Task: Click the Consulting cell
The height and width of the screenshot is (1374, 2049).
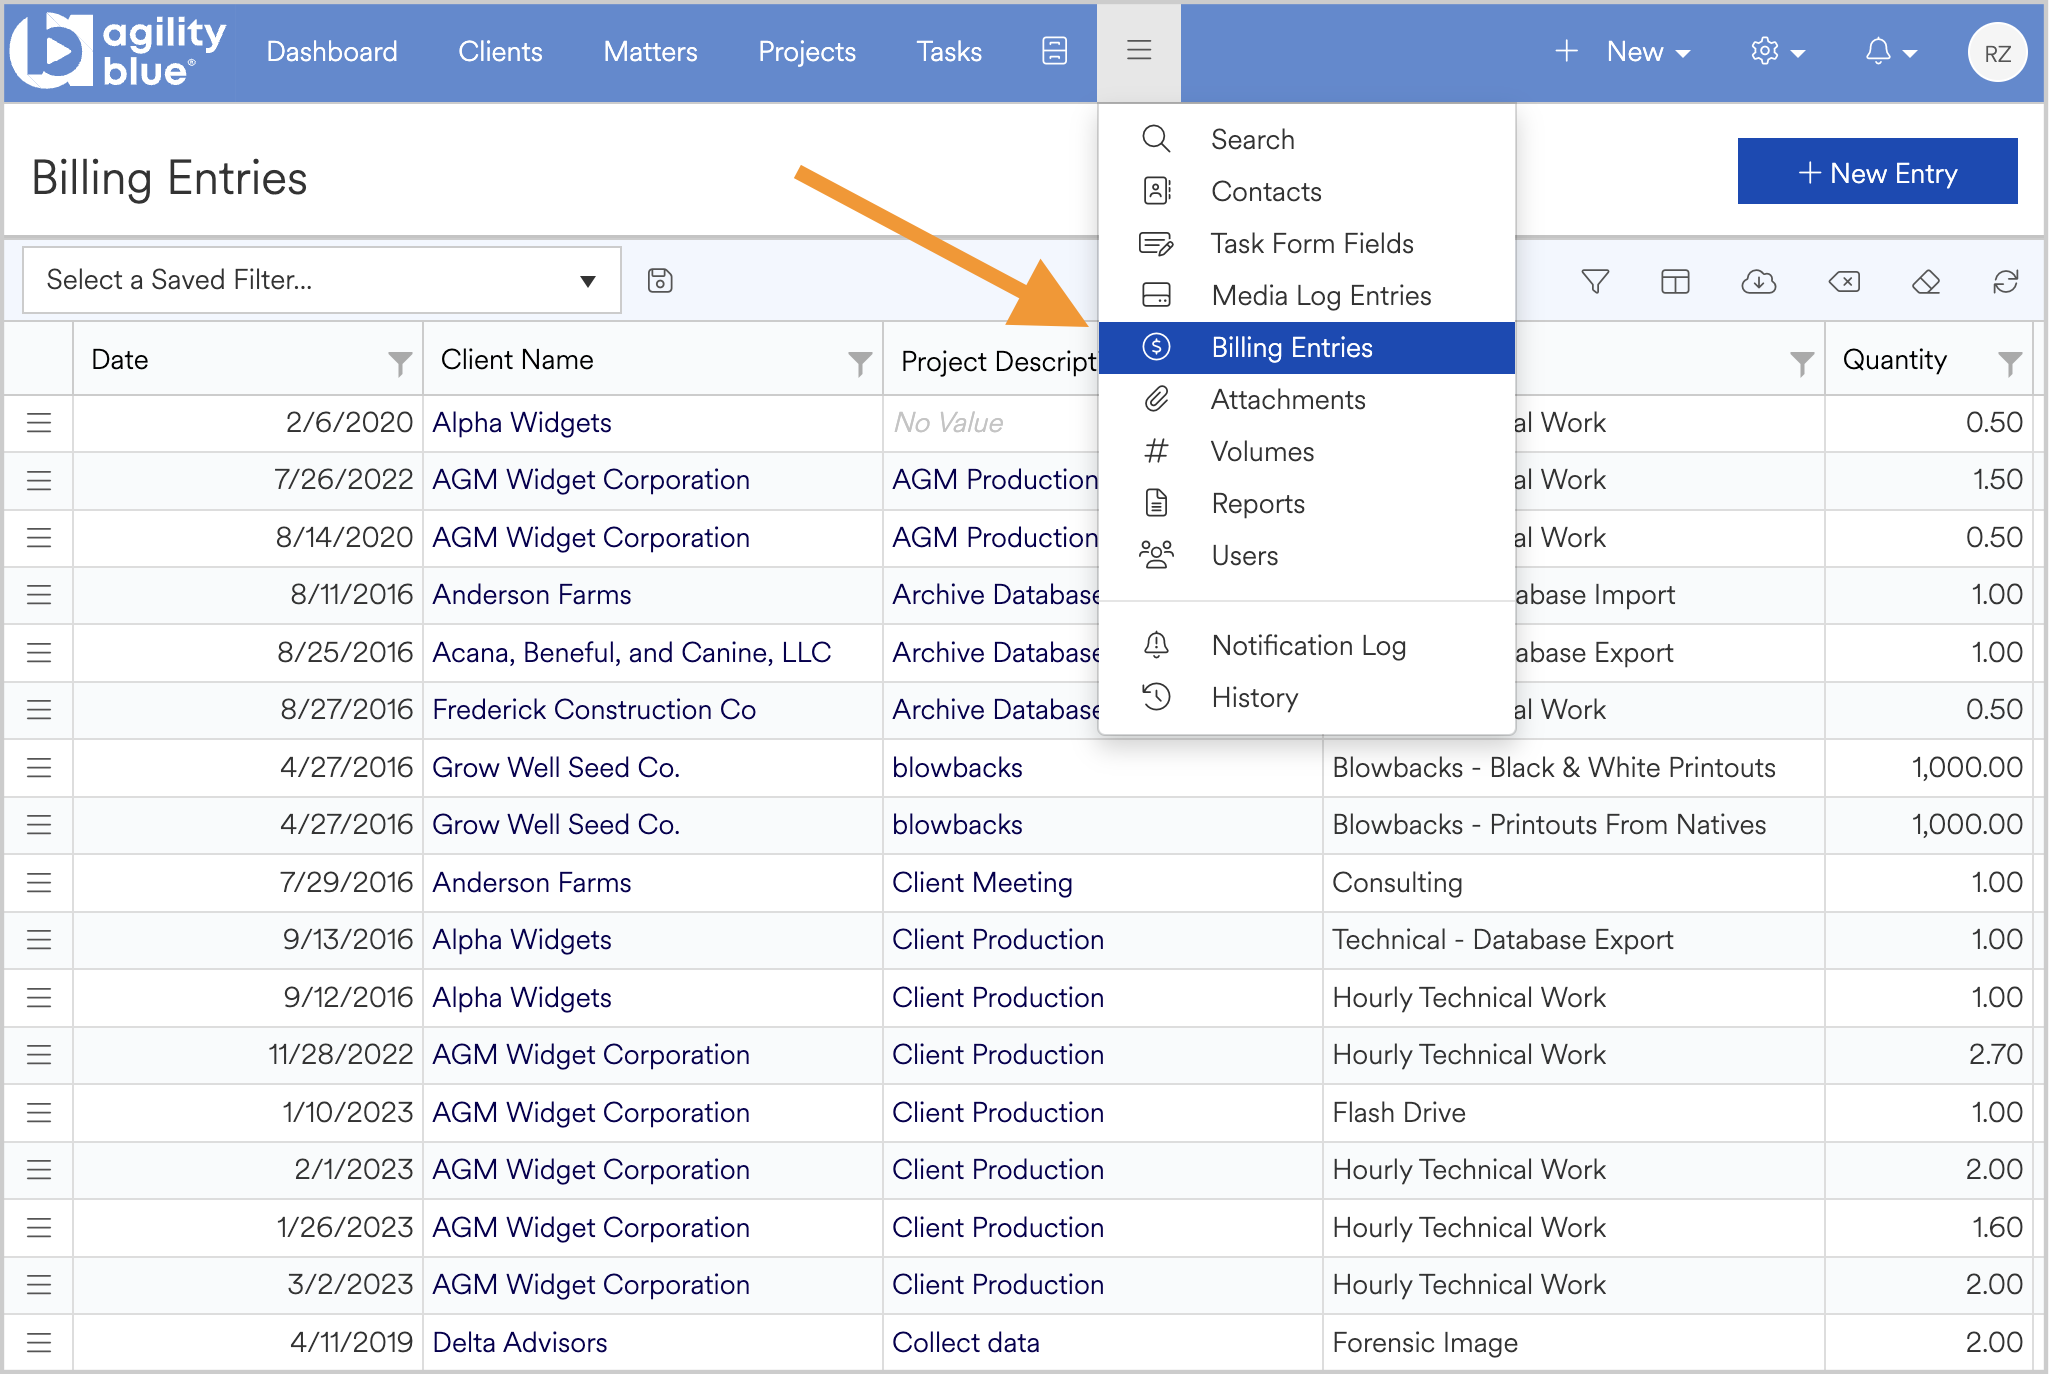Action: coord(1573,883)
